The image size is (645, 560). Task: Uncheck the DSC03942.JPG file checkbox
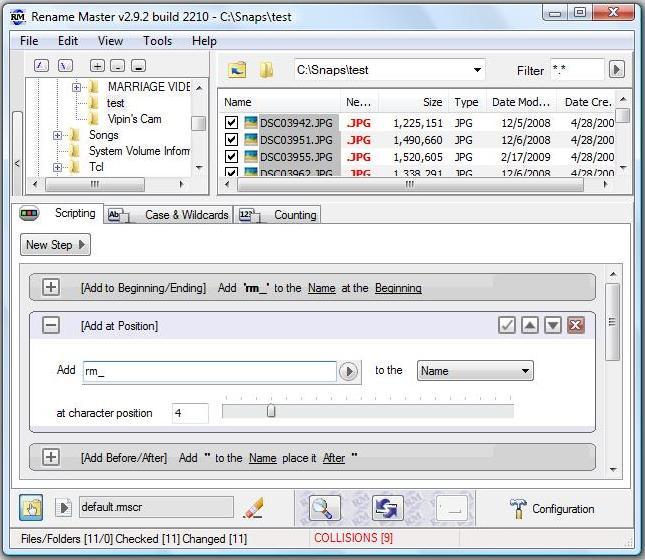(232, 123)
